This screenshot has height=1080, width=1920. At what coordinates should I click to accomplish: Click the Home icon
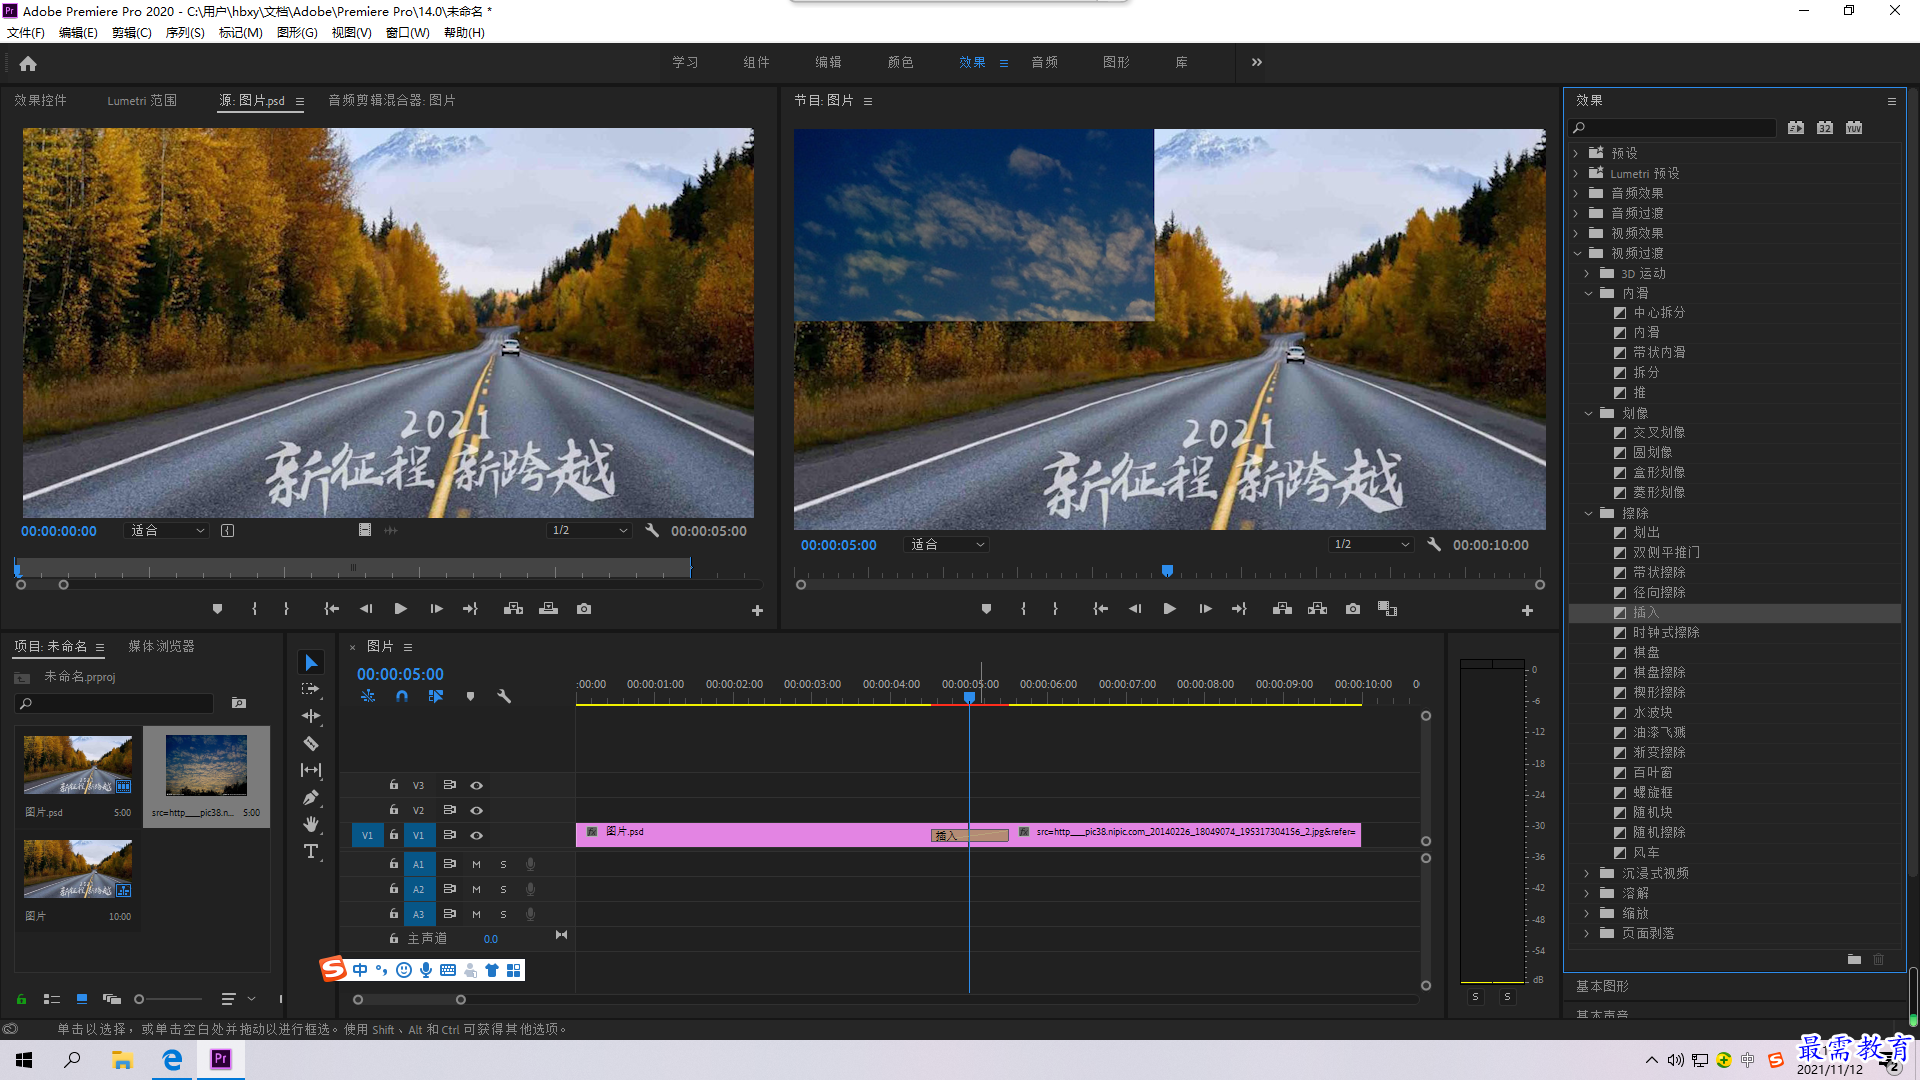[28, 63]
